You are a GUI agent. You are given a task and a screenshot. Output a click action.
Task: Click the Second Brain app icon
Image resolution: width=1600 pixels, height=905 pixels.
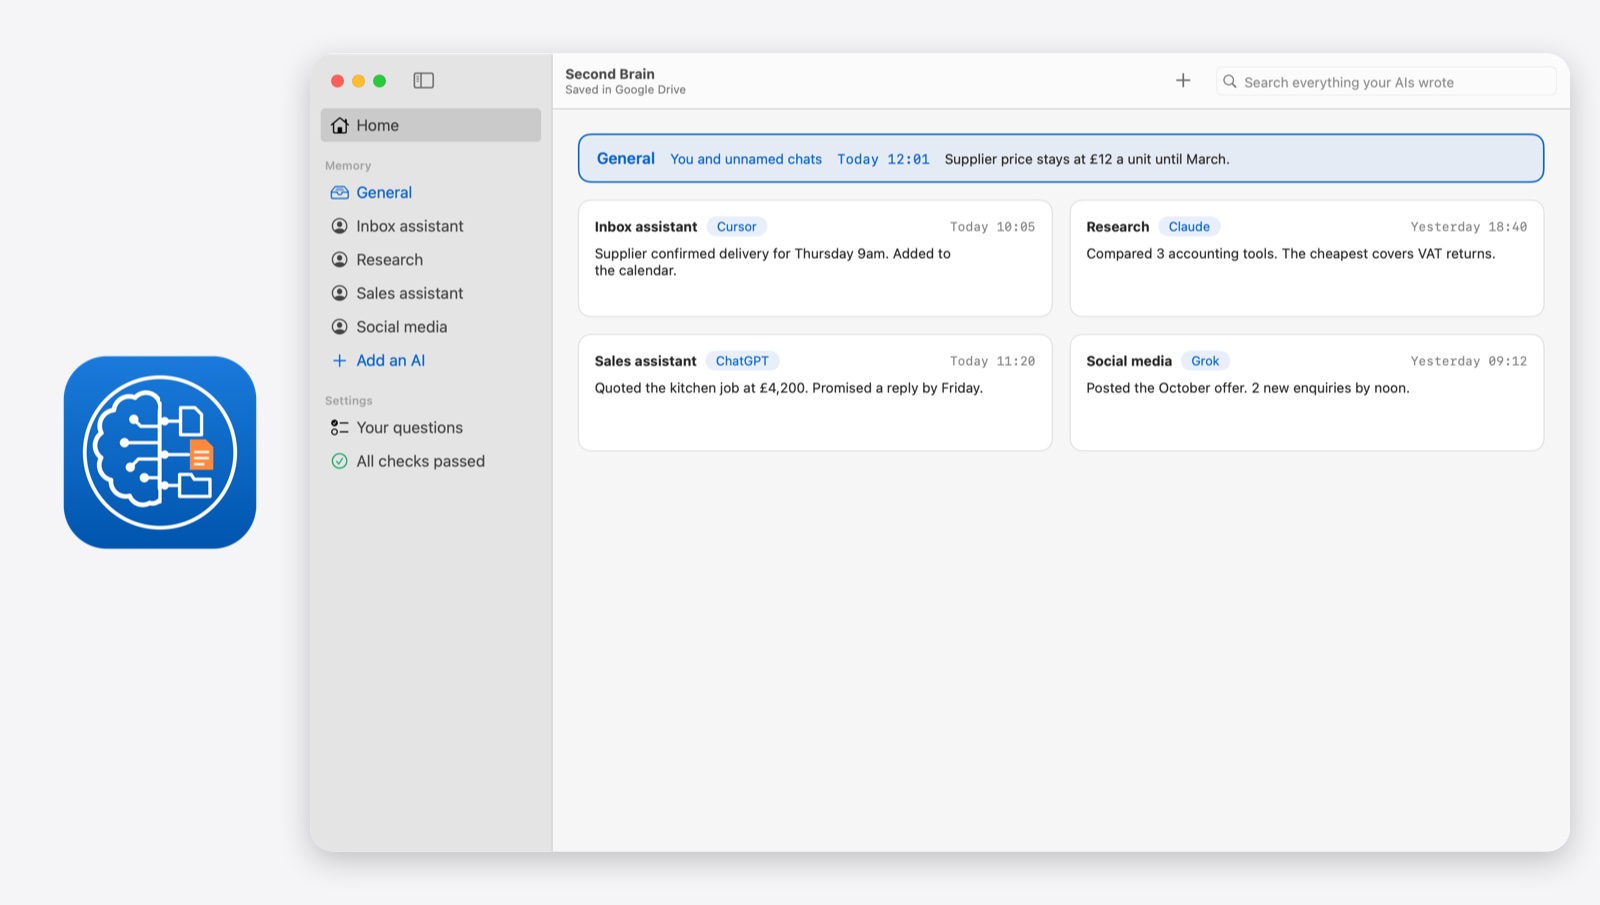(160, 452)
